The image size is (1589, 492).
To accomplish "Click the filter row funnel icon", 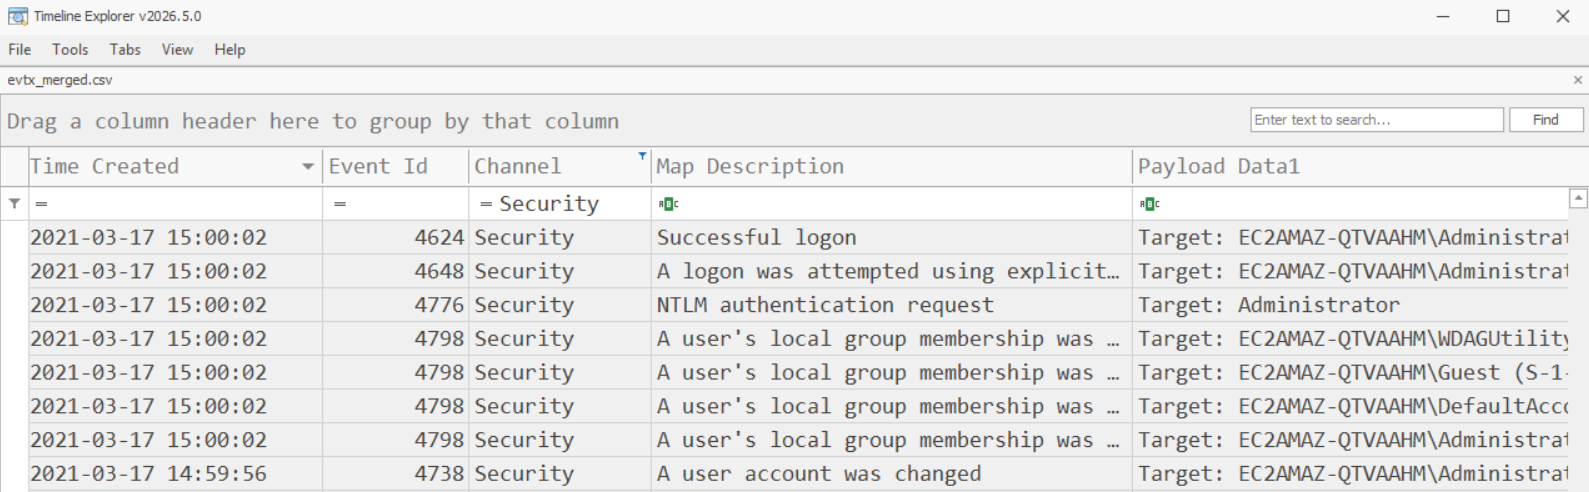I will click(14, 203).
